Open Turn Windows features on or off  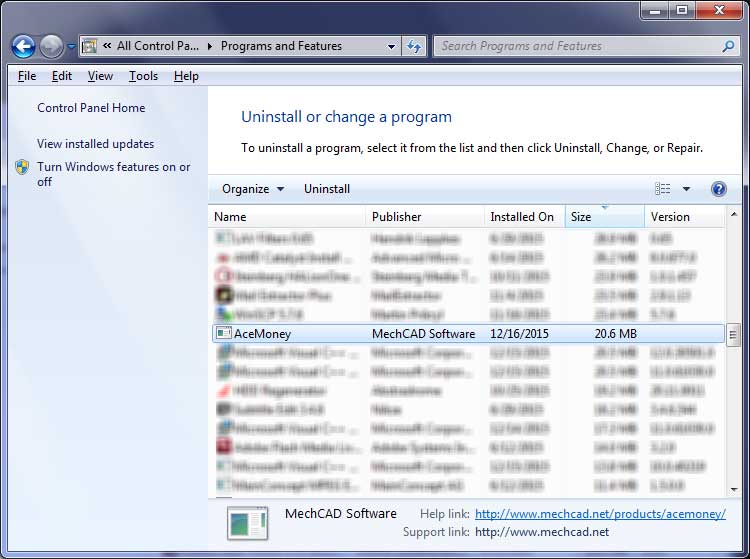[x=113, y=174]
